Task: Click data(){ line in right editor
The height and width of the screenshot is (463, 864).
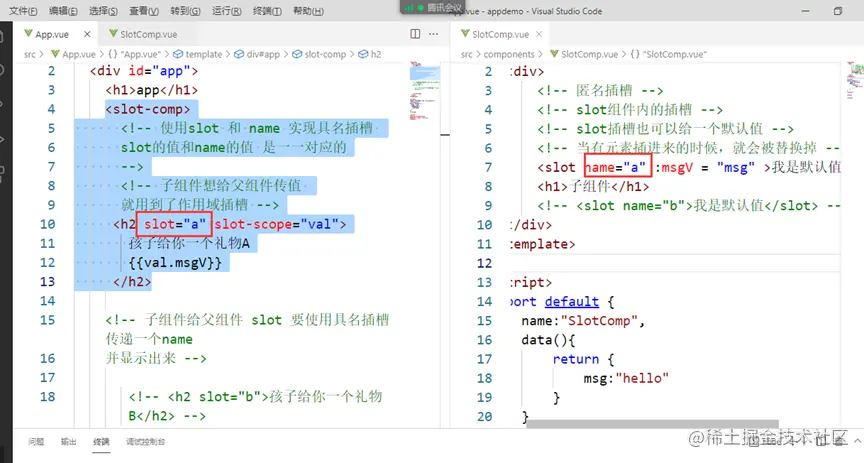Action: [x=548, y=340]
